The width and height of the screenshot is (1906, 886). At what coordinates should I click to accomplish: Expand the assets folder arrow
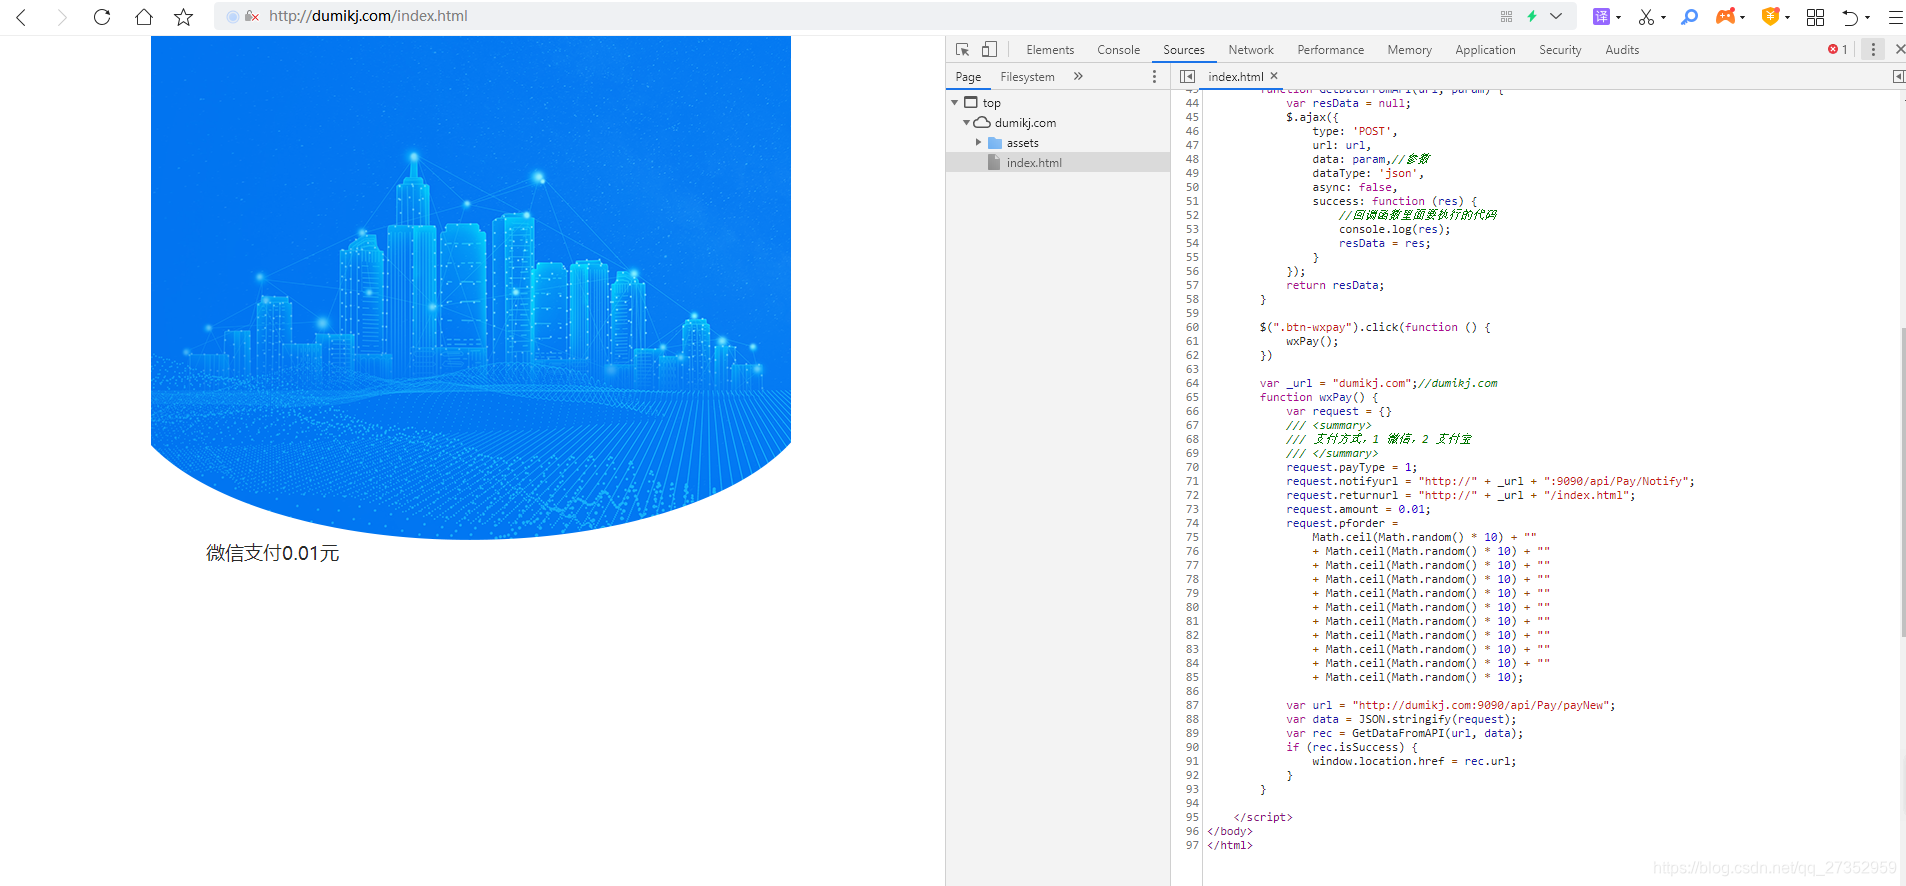tap(979, 143)
